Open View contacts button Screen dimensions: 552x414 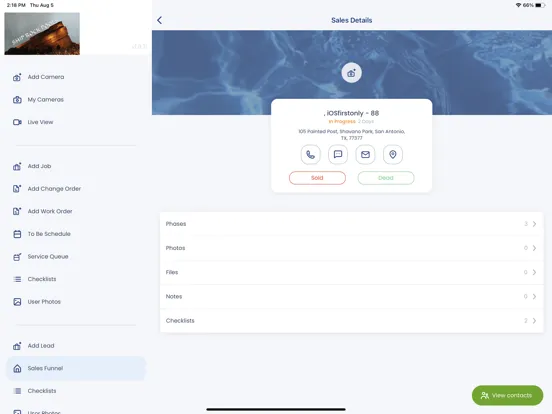coord(507,395)
